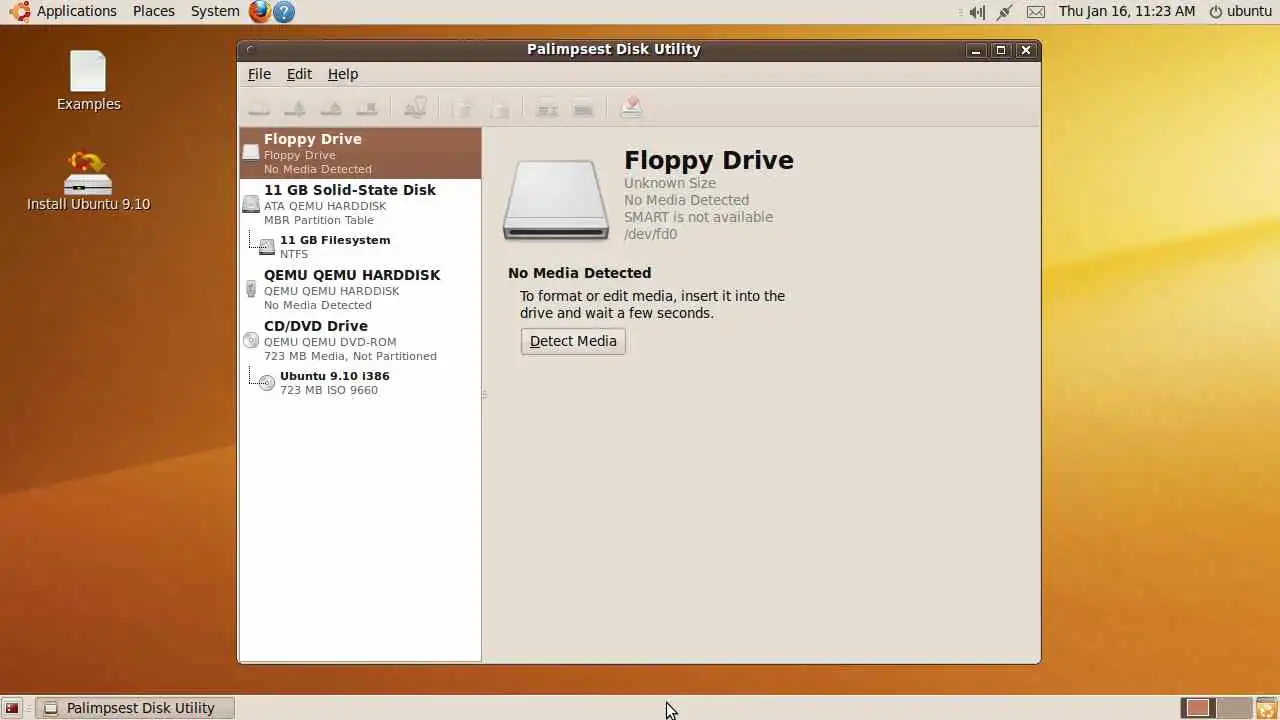This screenshot has width=1280, height=720.
Task: Click the /dev/fd0 device path text
Action: click(x=650, y=234)
